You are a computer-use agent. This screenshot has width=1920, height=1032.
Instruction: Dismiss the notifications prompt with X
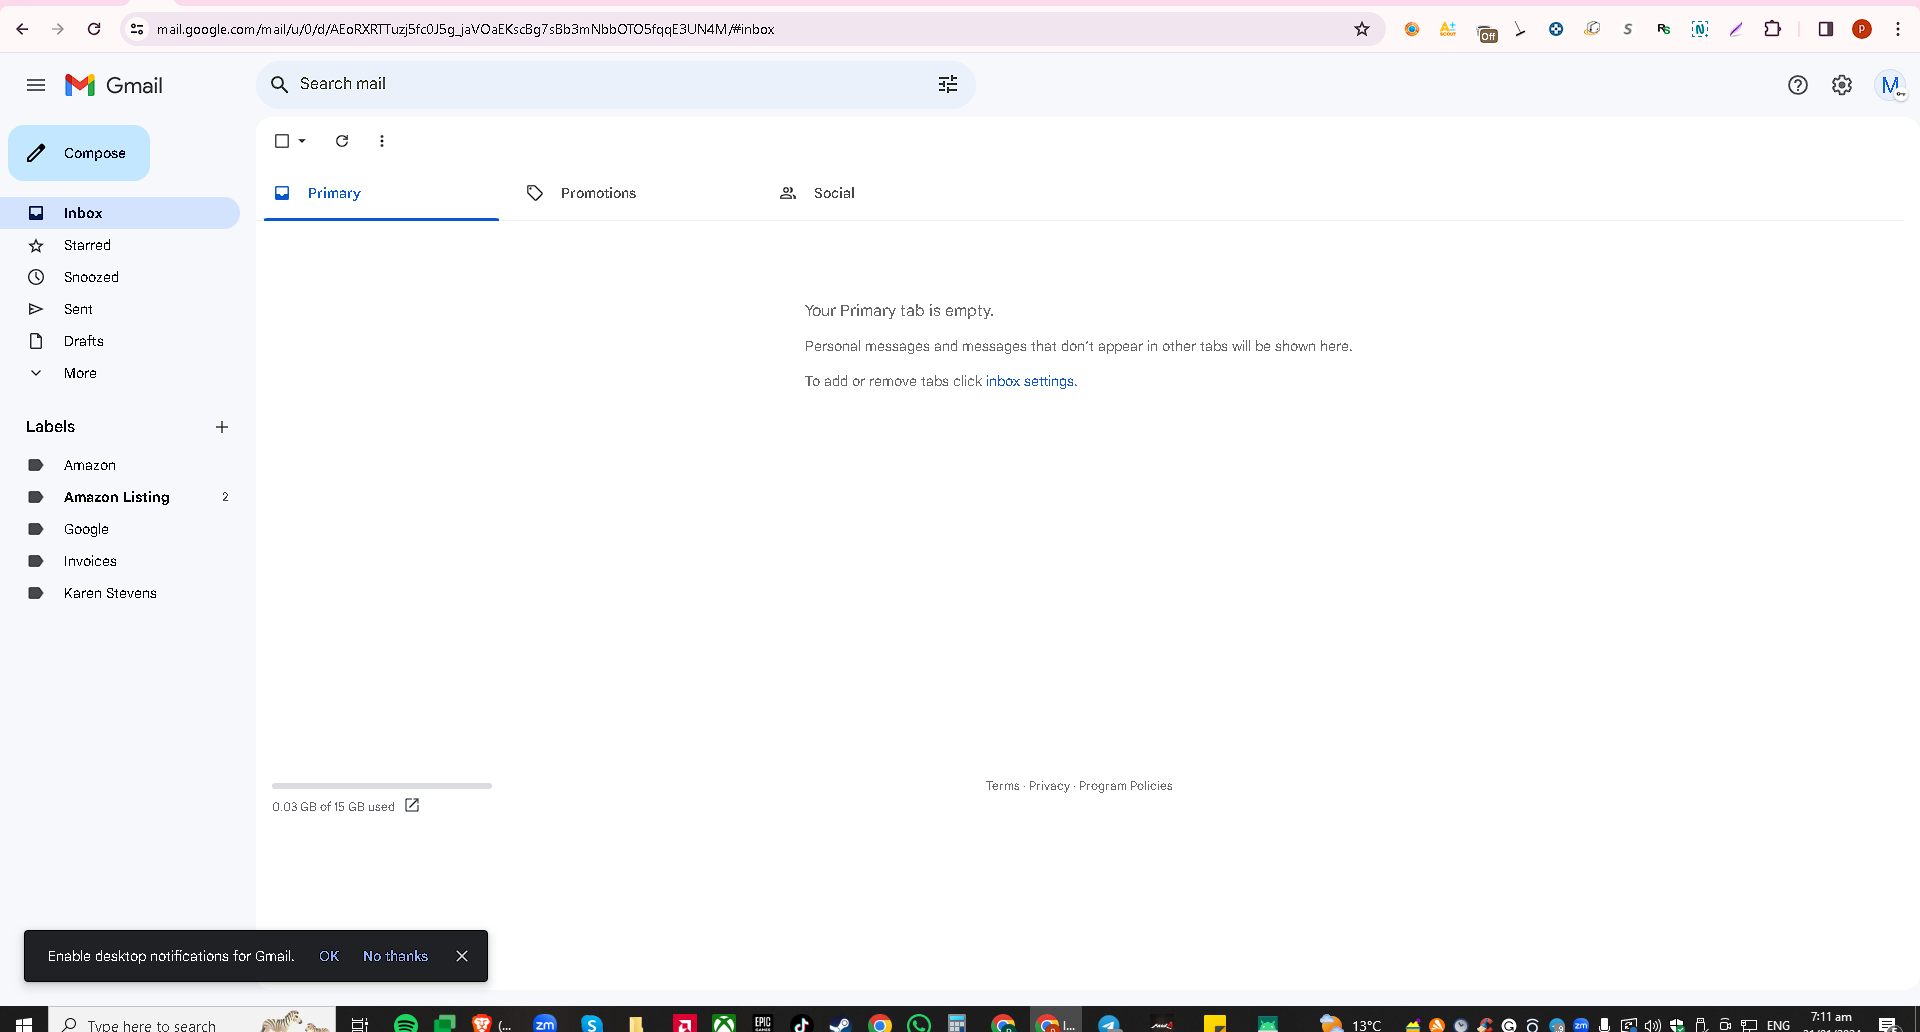(x=462, y=956)
